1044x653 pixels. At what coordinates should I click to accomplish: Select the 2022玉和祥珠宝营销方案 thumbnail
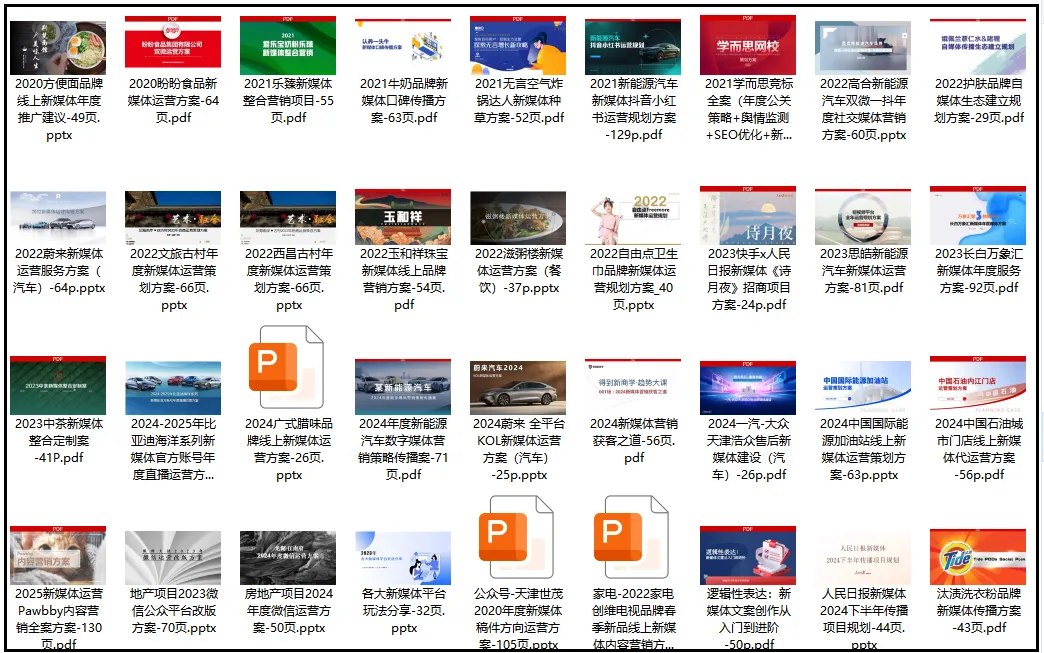pyautogui.click(x=403, y=215)
